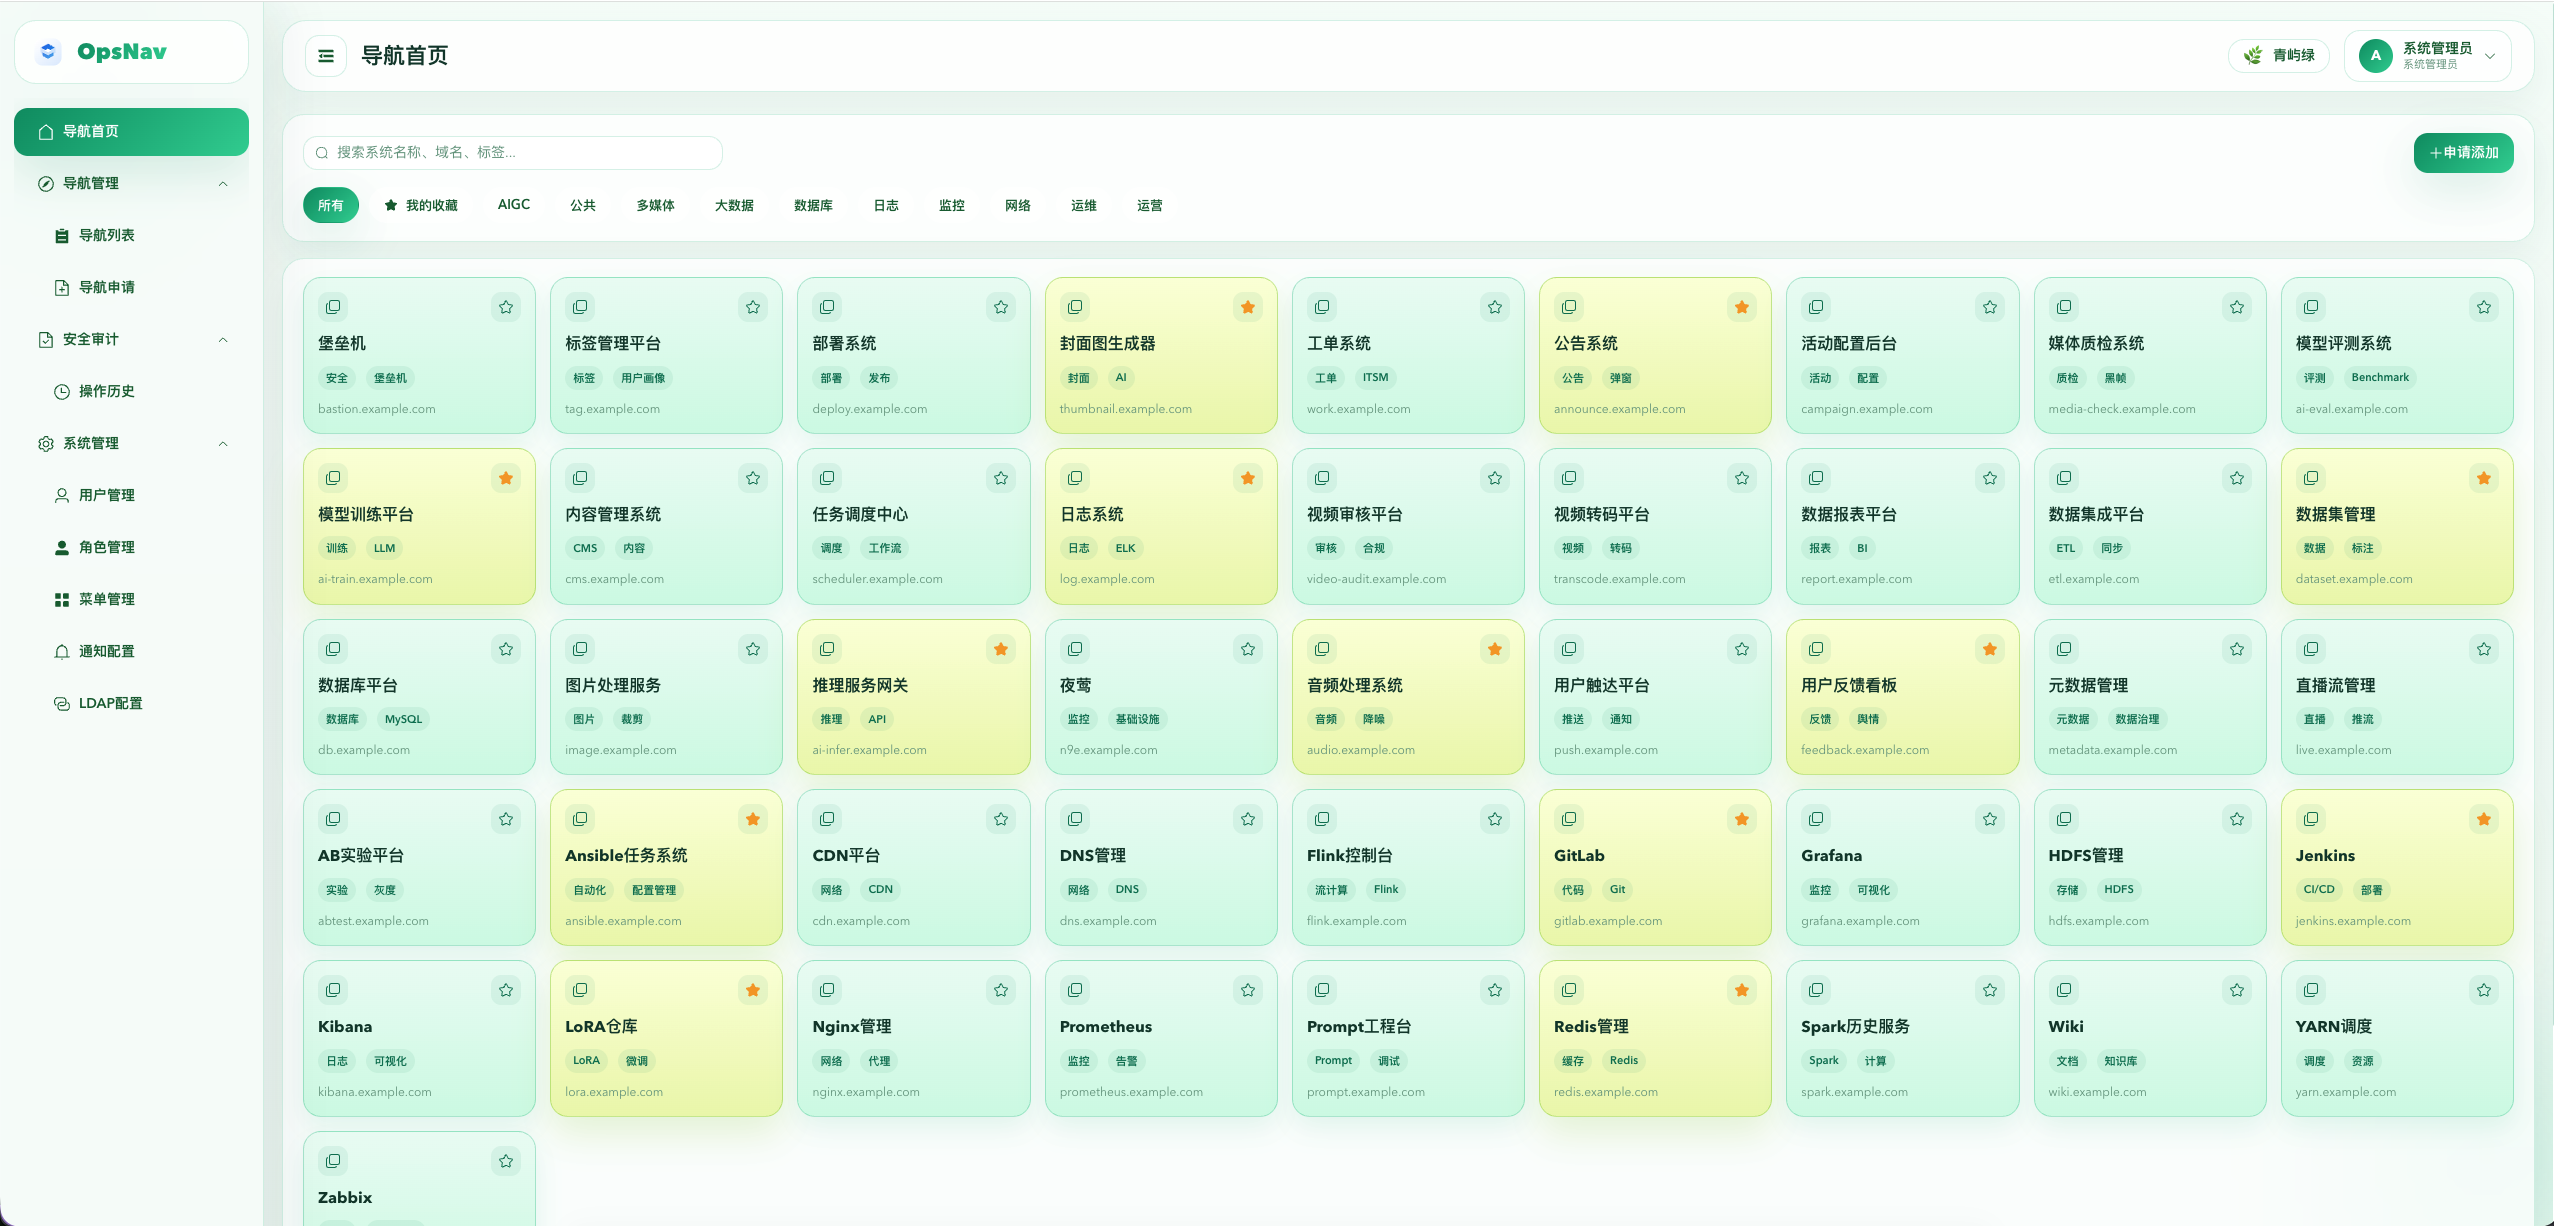
Task: Open the 青屿绿 theme color switcher
Action: pos(2279,56)
